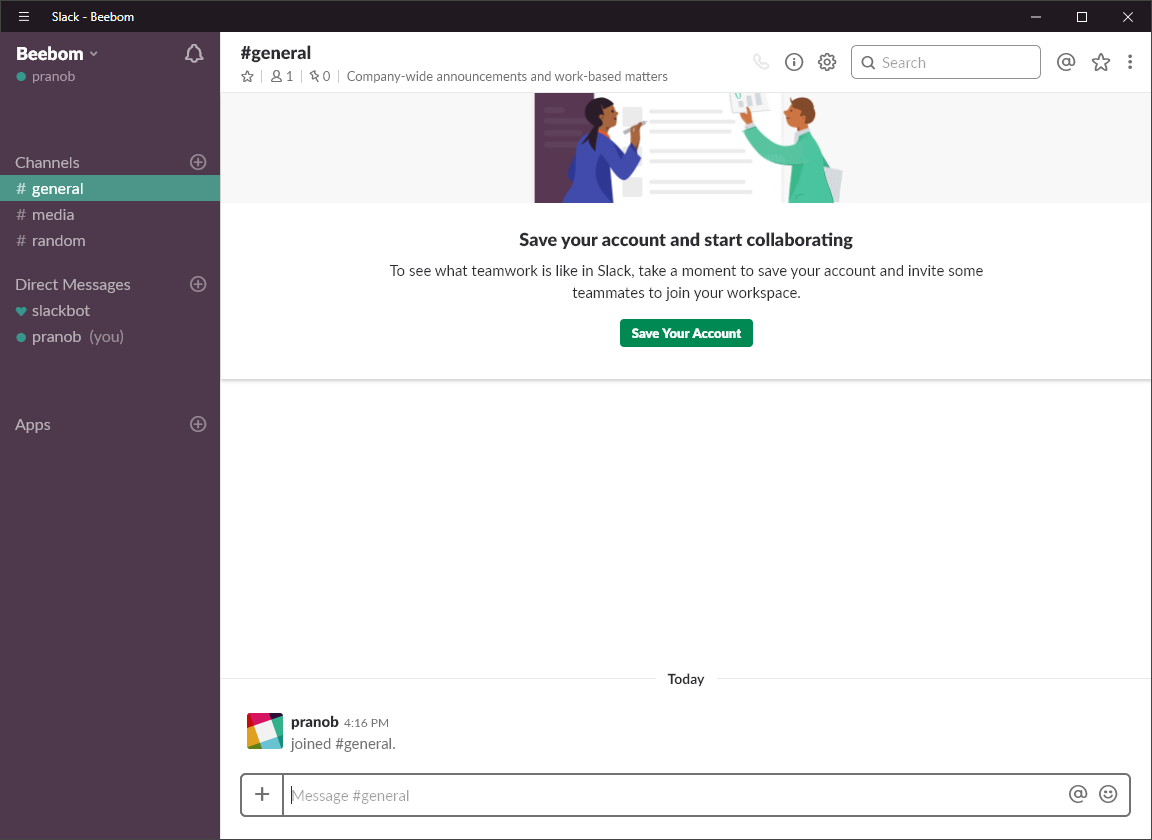Screen dimensions: 1152x840
Task: Mention someone using the @ icon in message box
Action: click(1078, 794)
